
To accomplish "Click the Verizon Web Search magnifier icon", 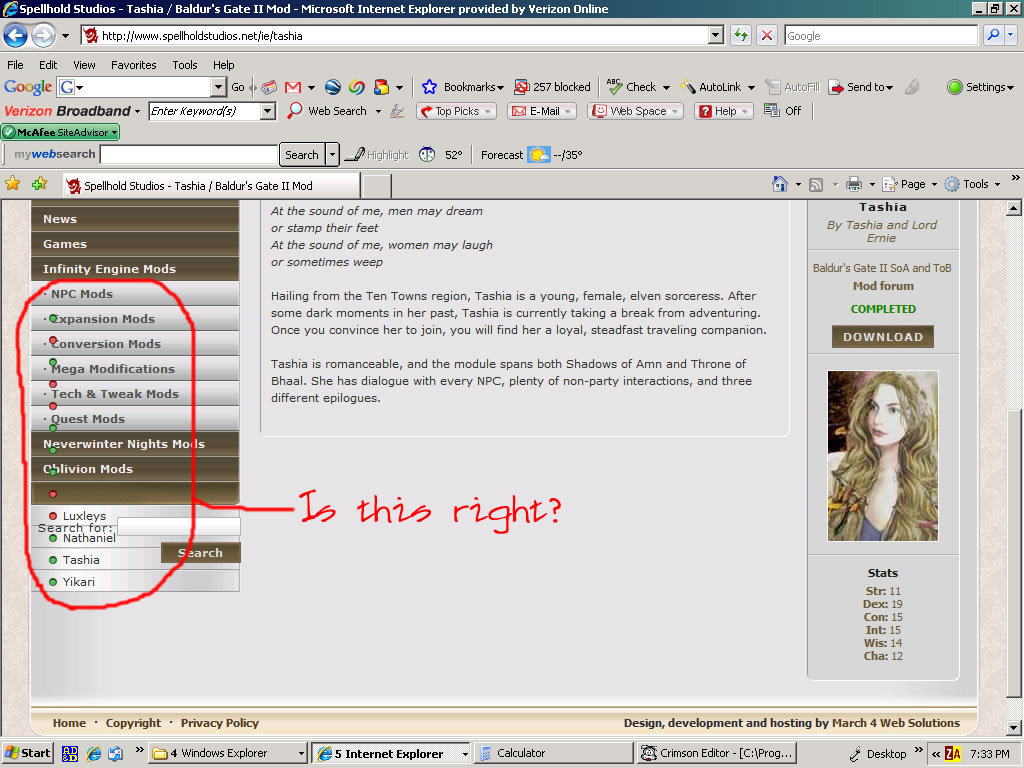I will 295,110.
